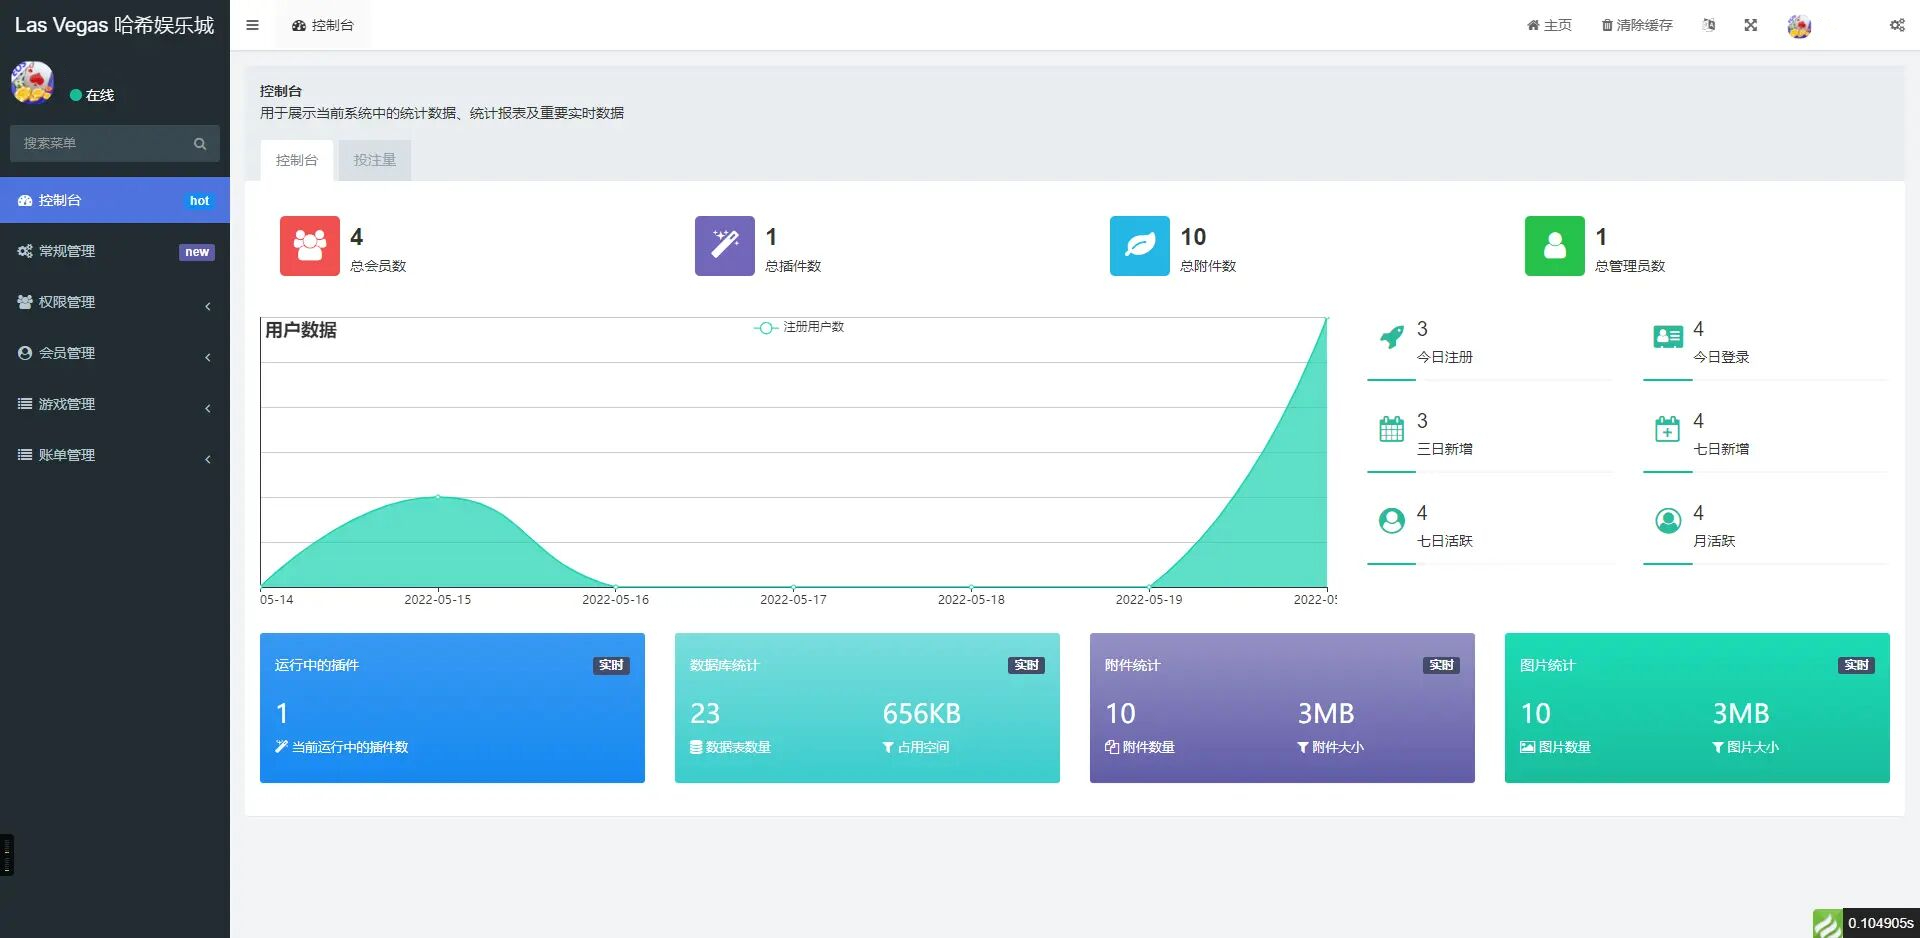
Task: Click the 图片大小 filter icon
Action: [1718, 747]
